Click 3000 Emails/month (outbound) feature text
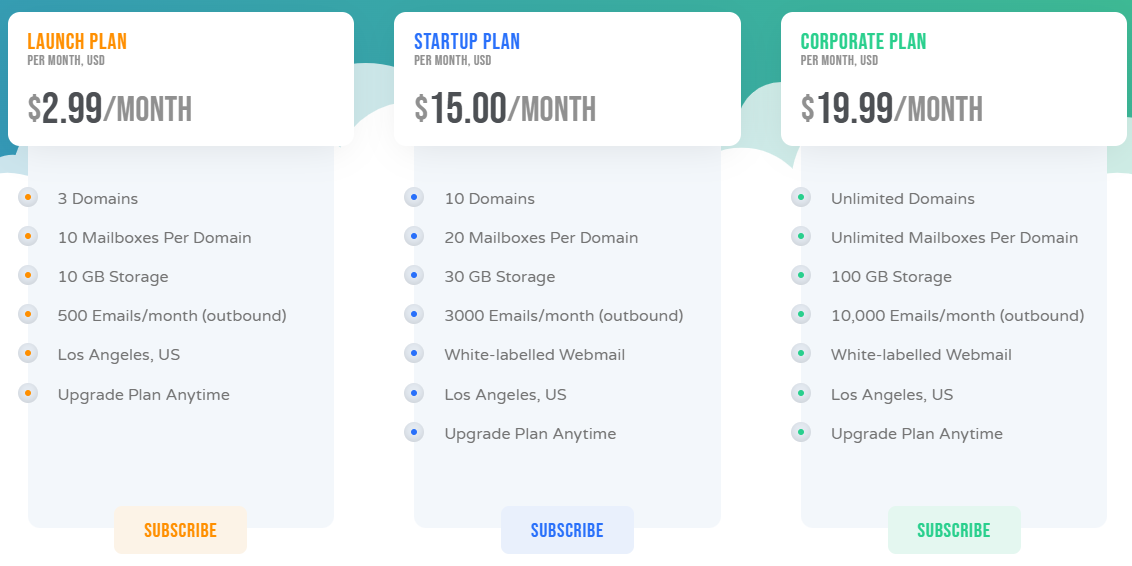This screenshot has width=1132, height=566. (564, 316)
